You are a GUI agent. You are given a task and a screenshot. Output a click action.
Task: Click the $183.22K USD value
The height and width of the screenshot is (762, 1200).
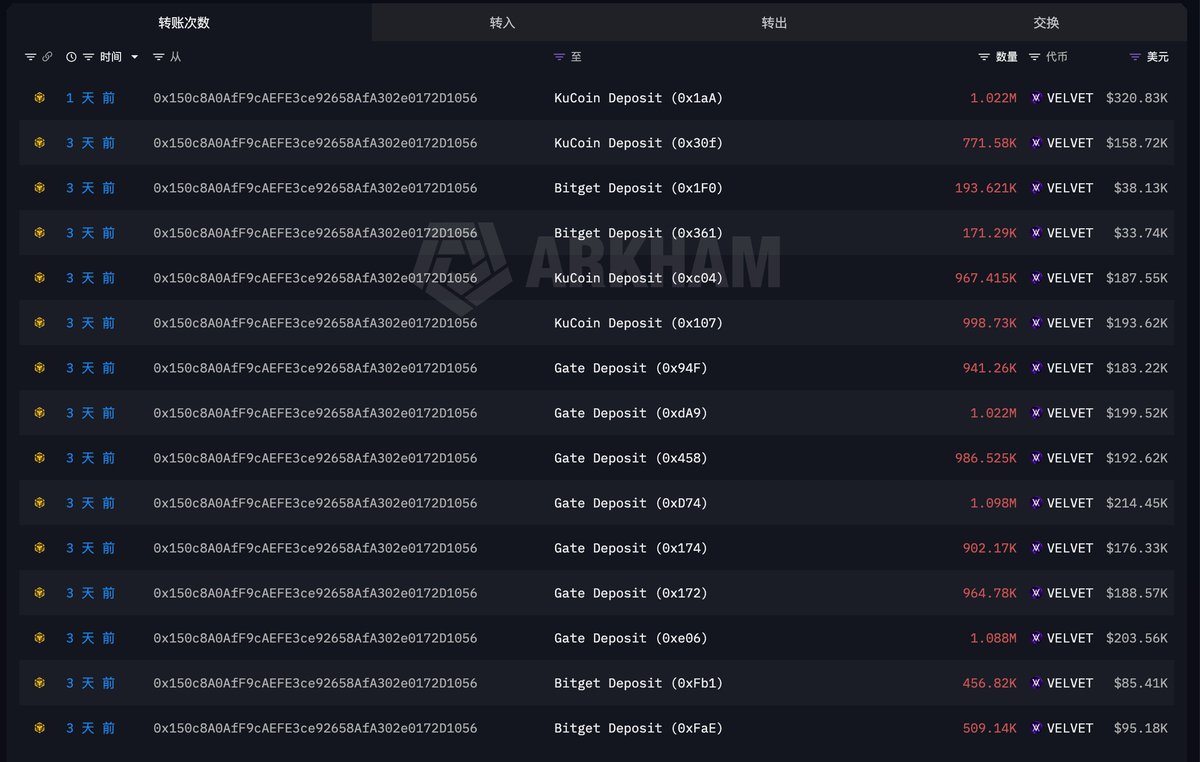pyautogui.click(x=1137, y=368)
